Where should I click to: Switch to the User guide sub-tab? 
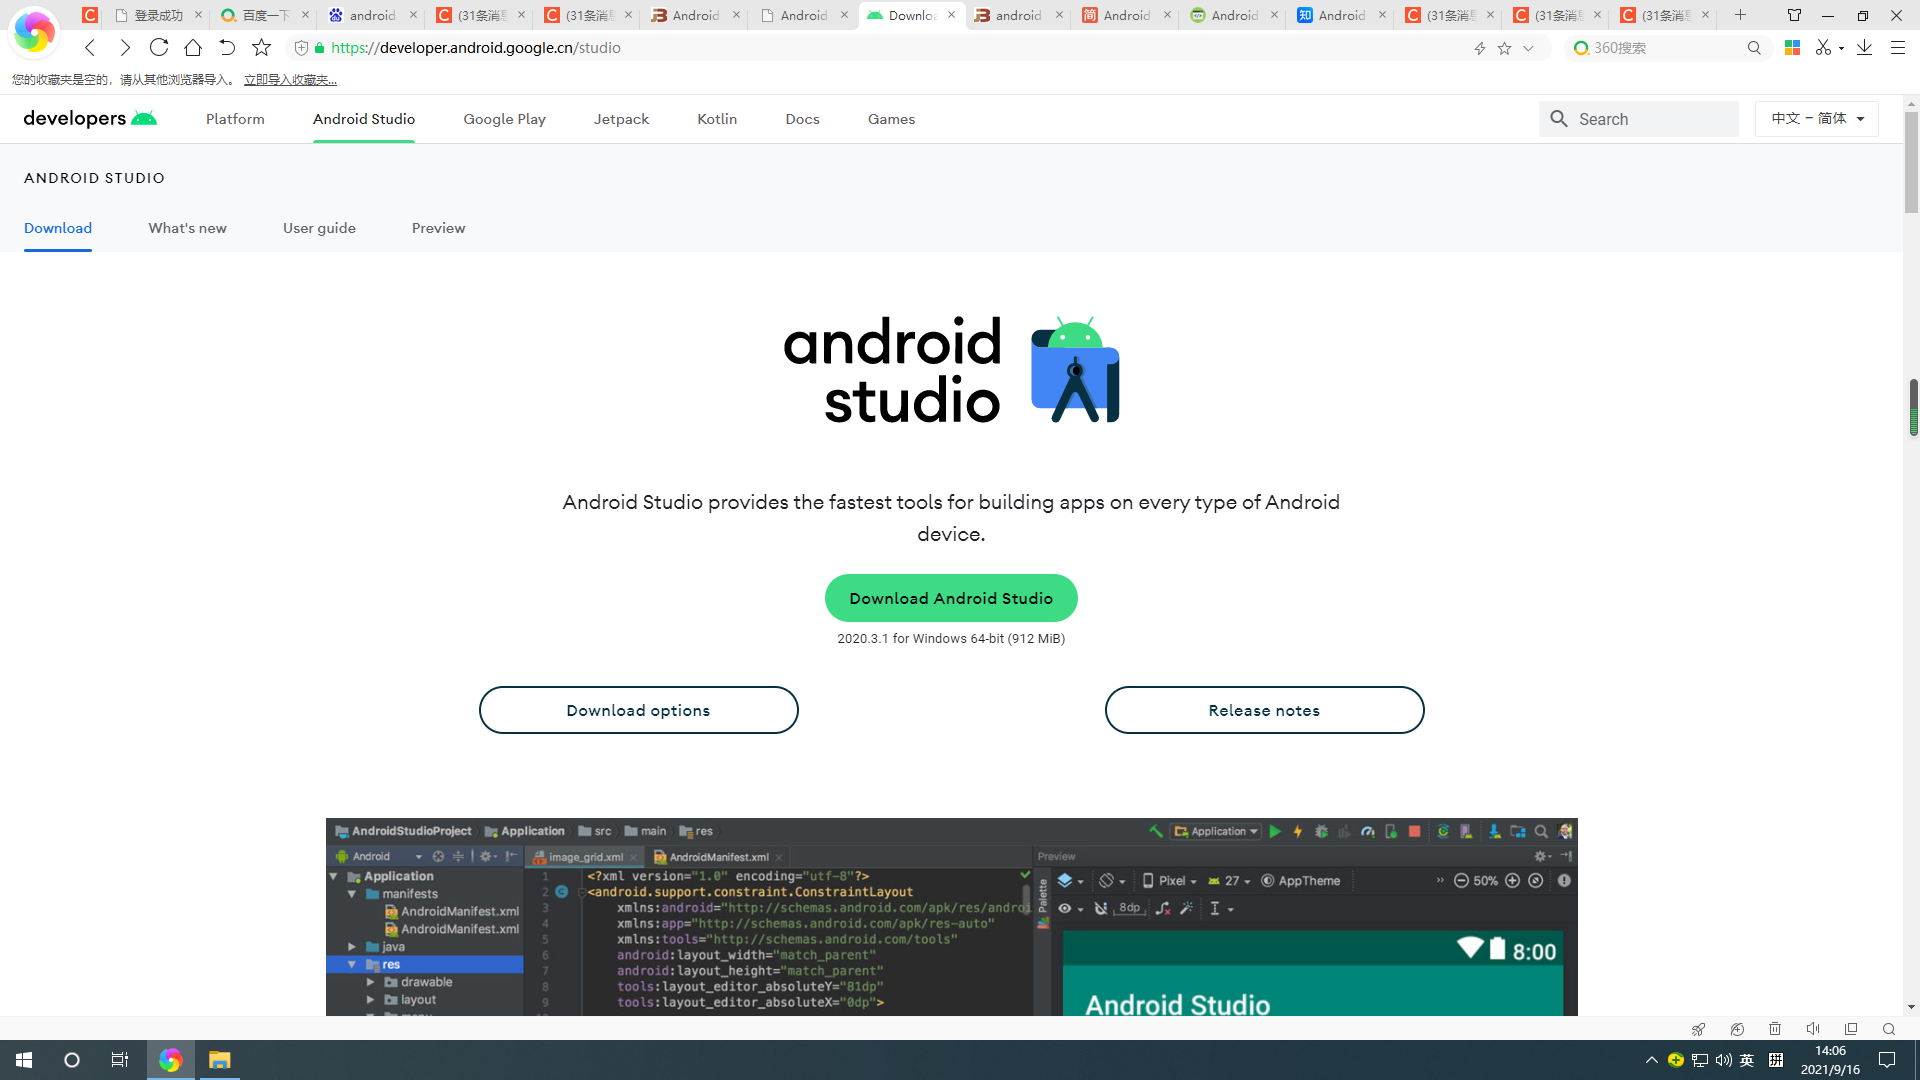pos(319,228)
